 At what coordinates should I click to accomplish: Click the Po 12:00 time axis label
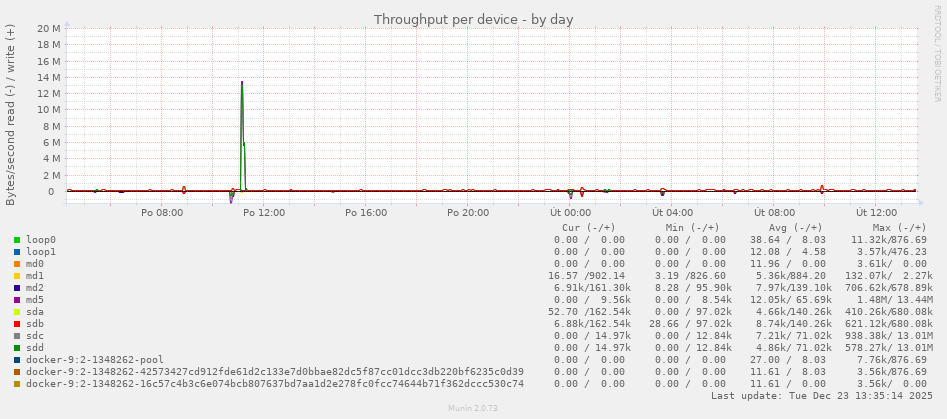click(x=264, y=213)
